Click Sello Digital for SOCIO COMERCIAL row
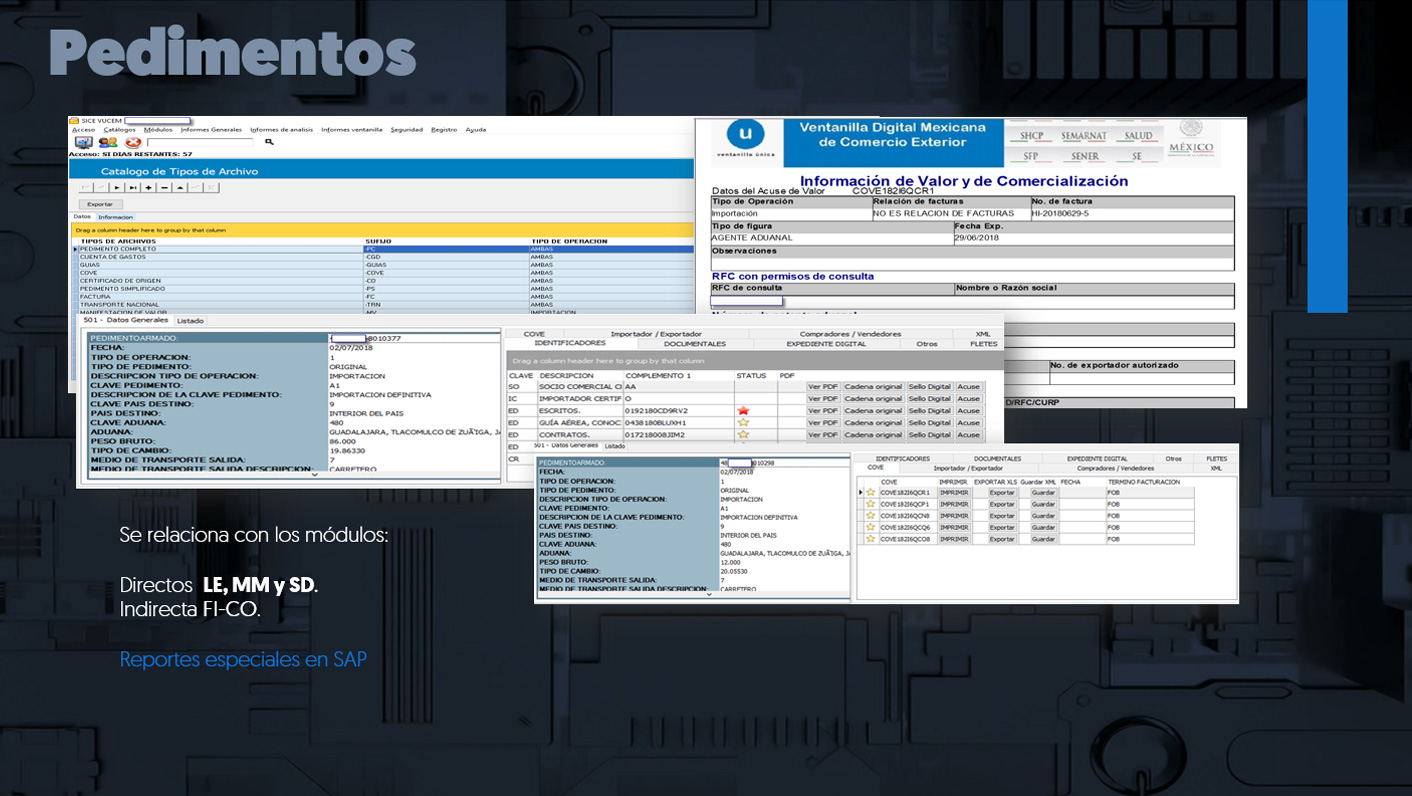 point(929,386)
